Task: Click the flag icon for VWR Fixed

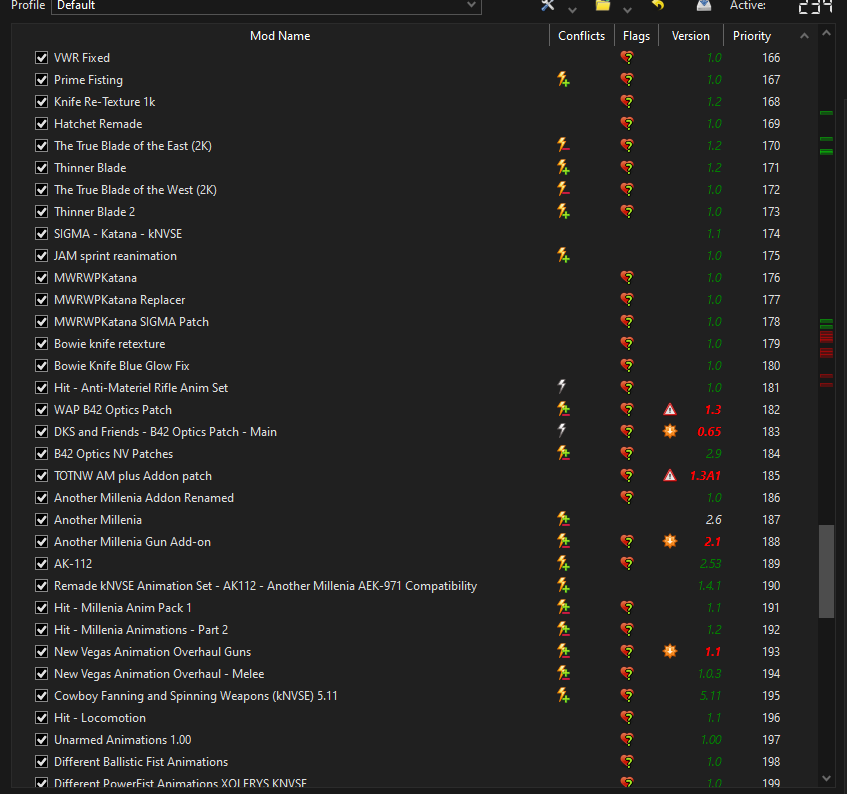Action: click(x=627, y=58)
